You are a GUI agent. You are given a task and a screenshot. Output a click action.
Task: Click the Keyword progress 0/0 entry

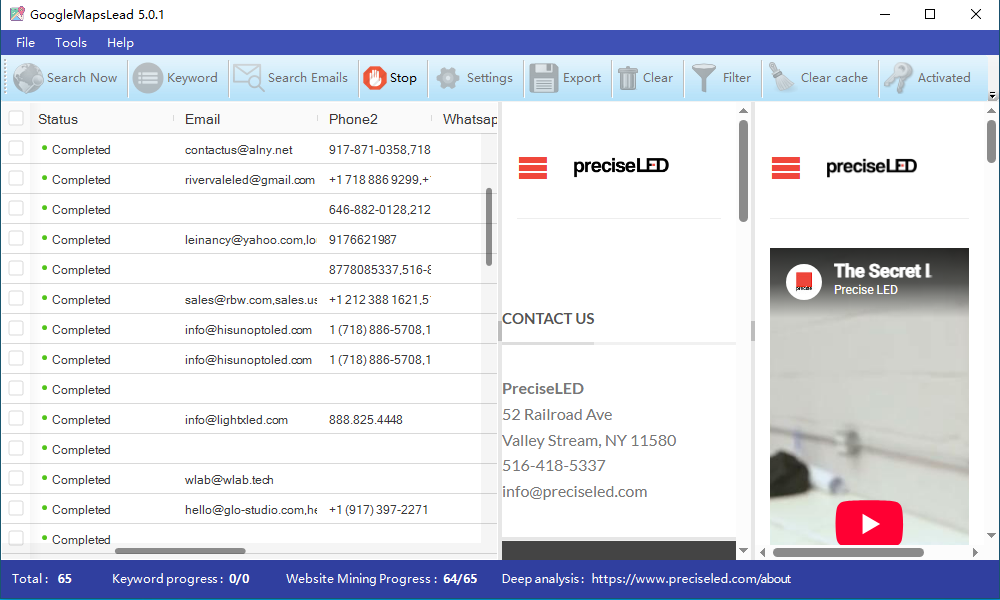180,579
